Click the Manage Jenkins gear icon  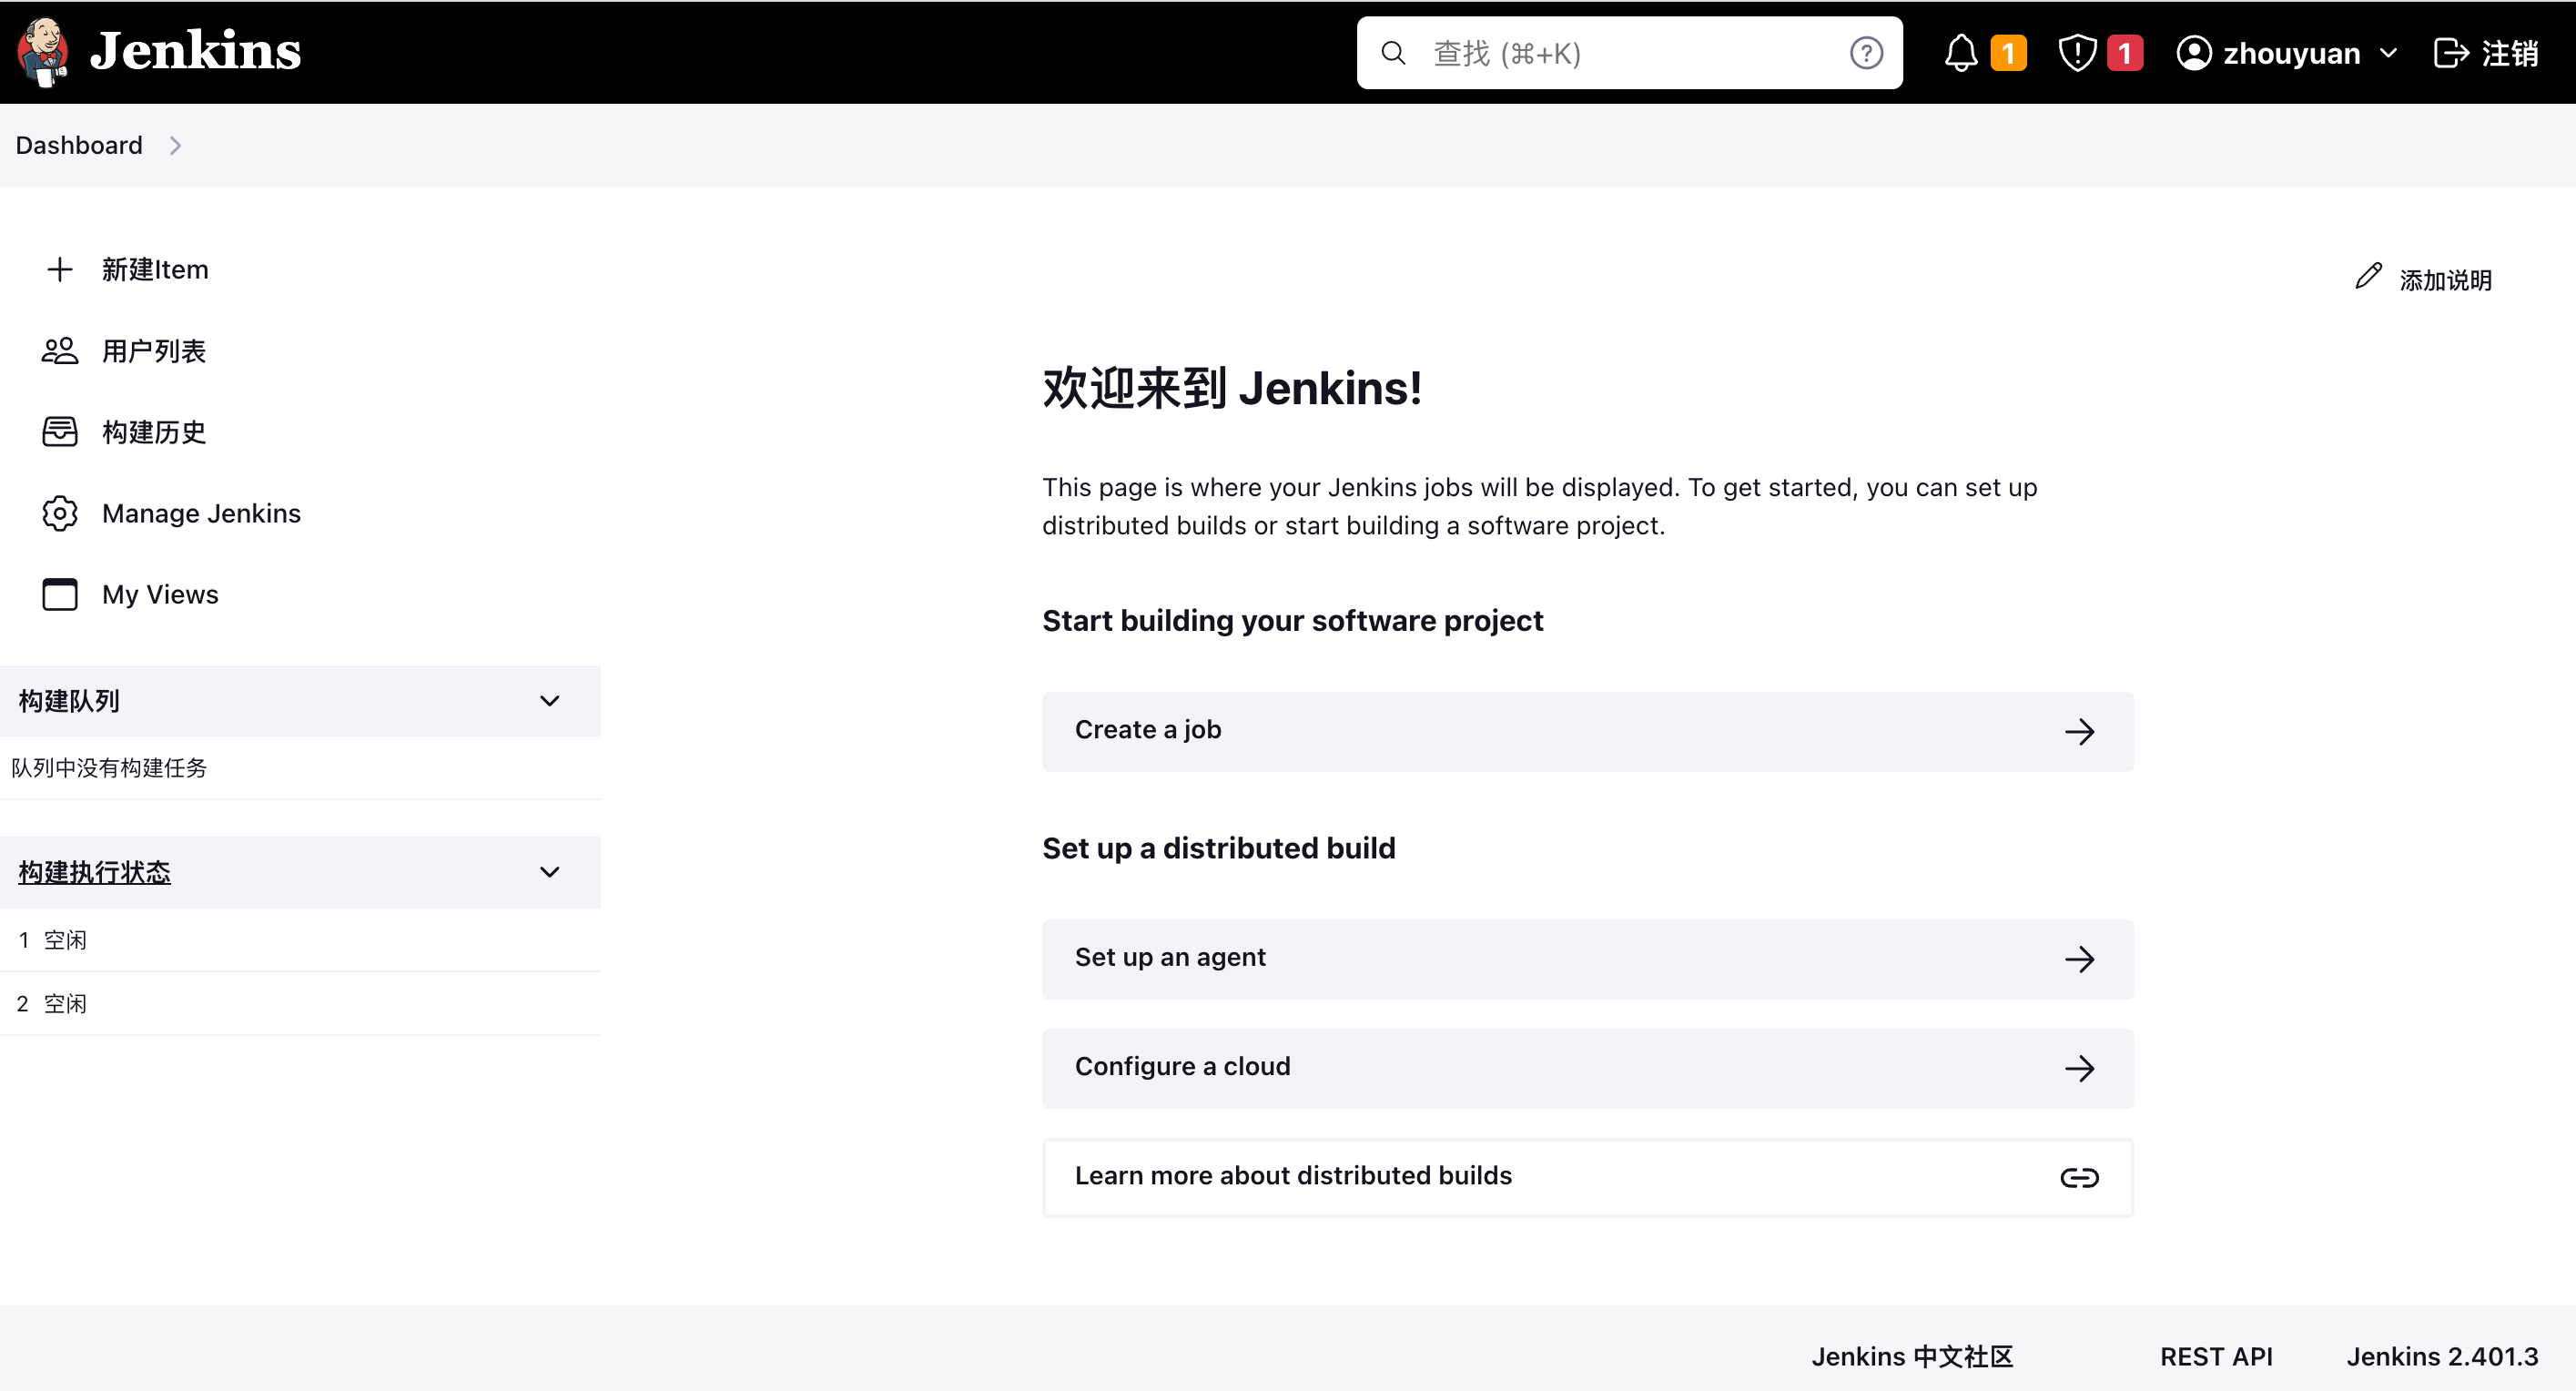(60, 513)
